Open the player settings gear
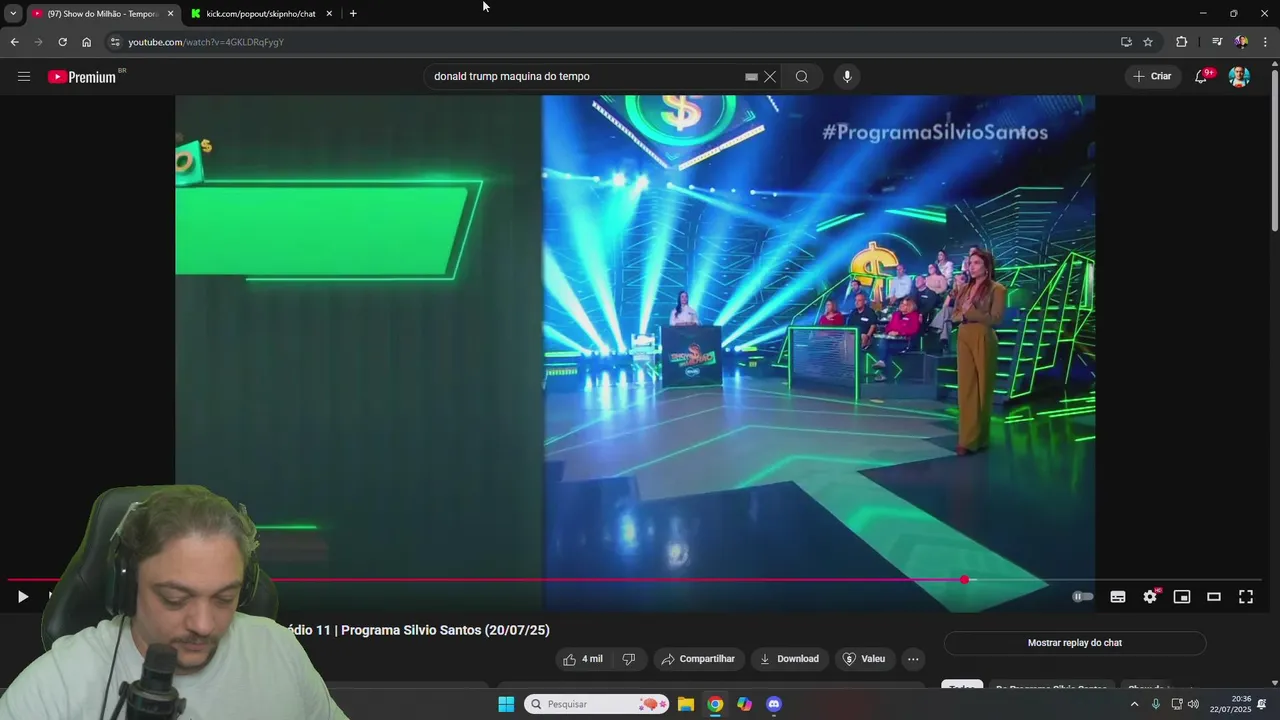Viewport: 1280px width, 720px height. click(1150, 597)
